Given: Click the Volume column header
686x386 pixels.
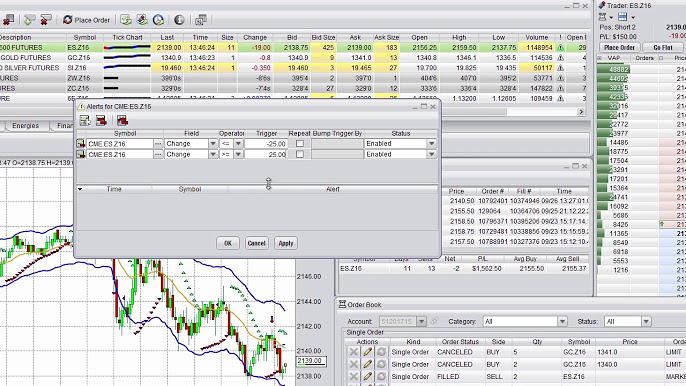Looking at the screenshot, I should tap(536, 38).
